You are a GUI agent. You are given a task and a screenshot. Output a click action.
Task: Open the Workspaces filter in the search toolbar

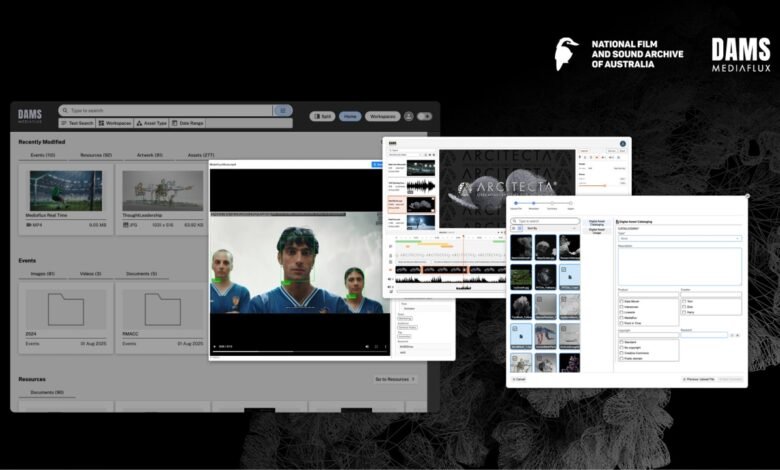click(x=115, y=123)
